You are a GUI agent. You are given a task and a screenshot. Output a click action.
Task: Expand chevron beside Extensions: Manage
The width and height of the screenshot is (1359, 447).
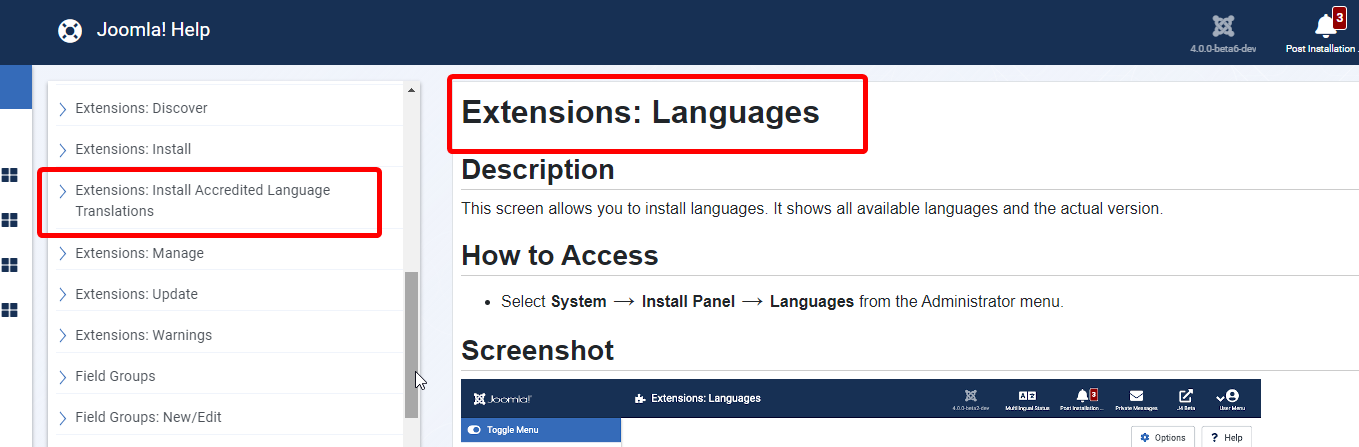[63, 254]
